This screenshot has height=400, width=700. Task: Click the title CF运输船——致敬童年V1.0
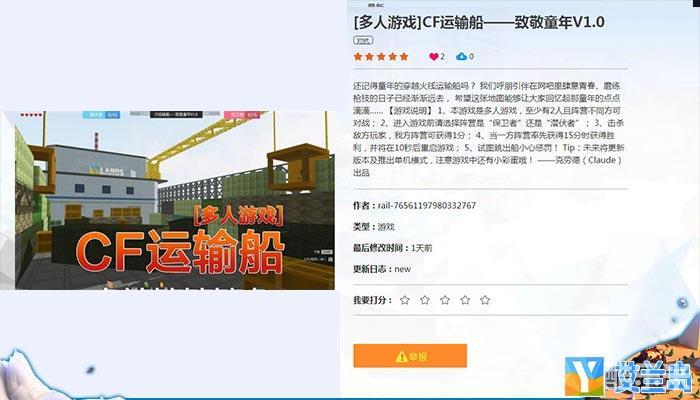479,23
